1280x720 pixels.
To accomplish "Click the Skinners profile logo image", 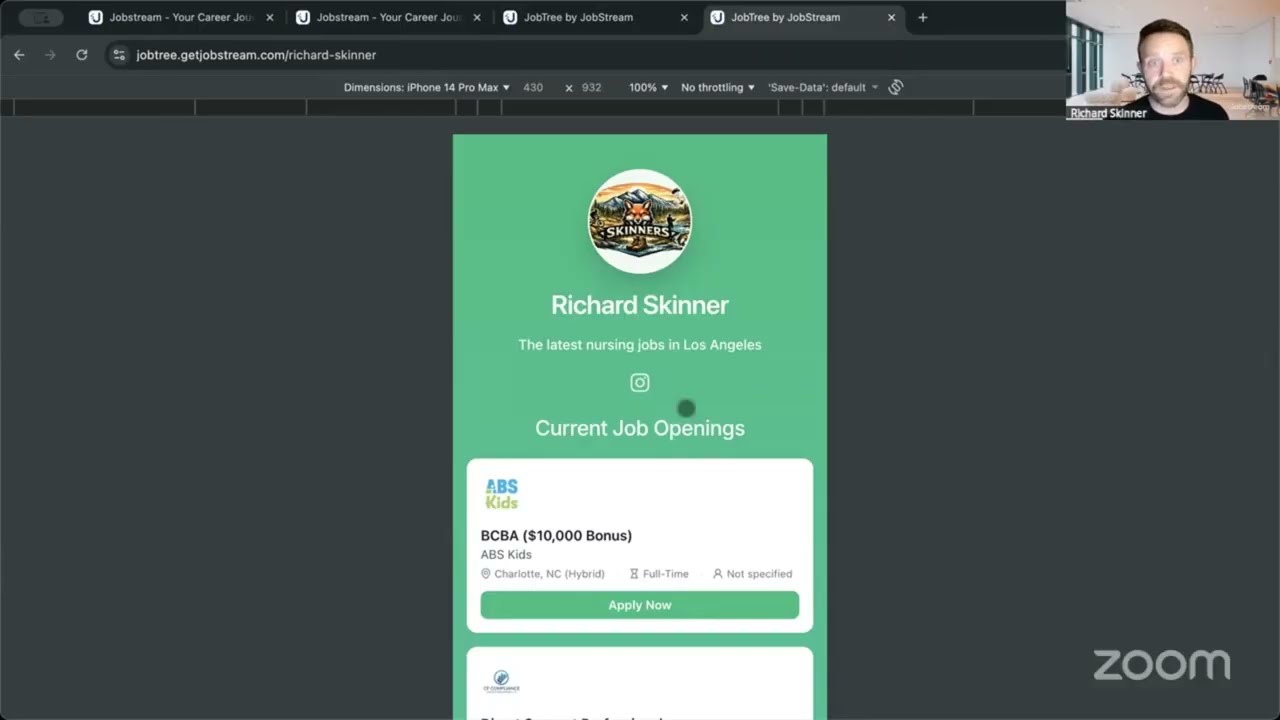I will 640,221.
